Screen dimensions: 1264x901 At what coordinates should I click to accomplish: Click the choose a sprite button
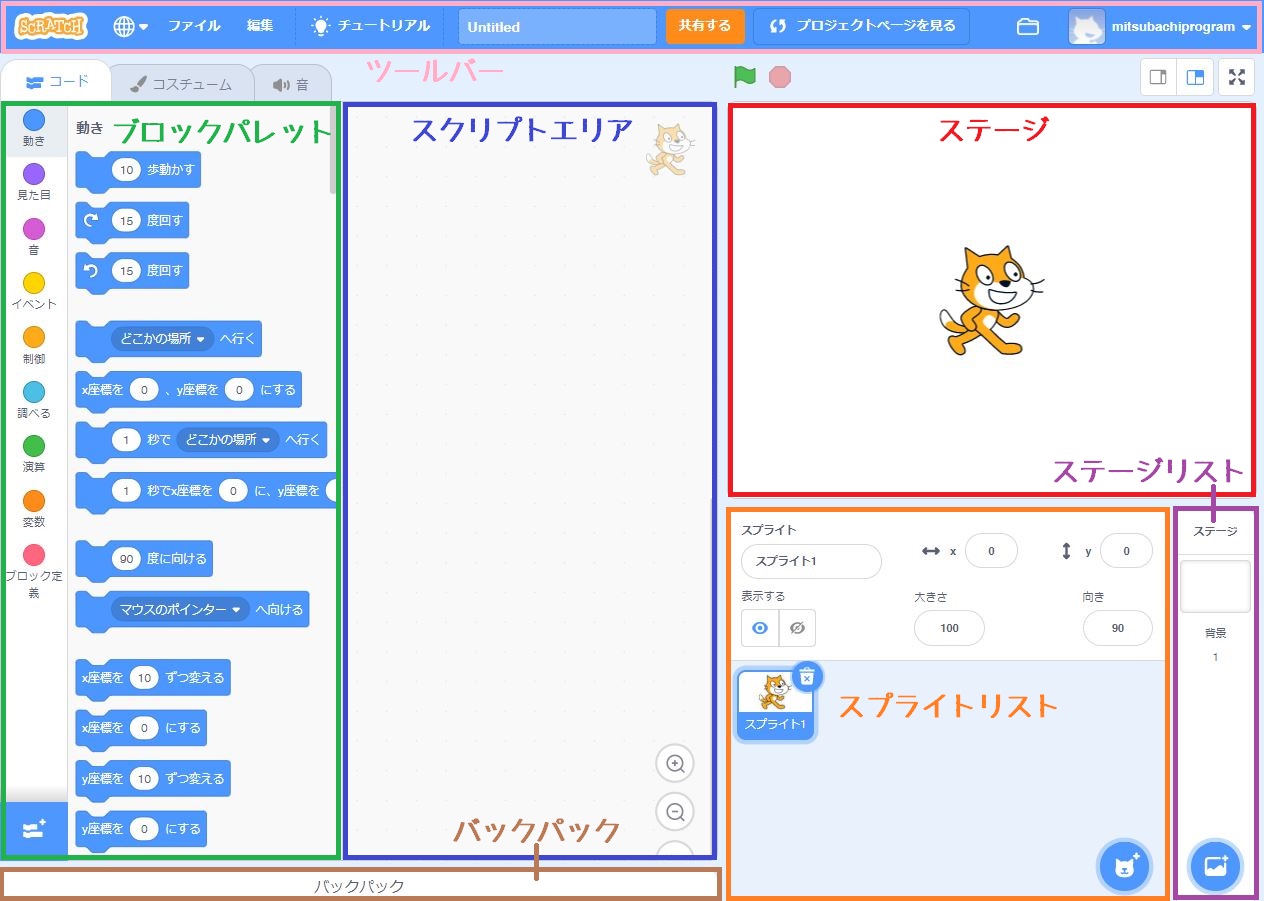[x=1126, y=866]
